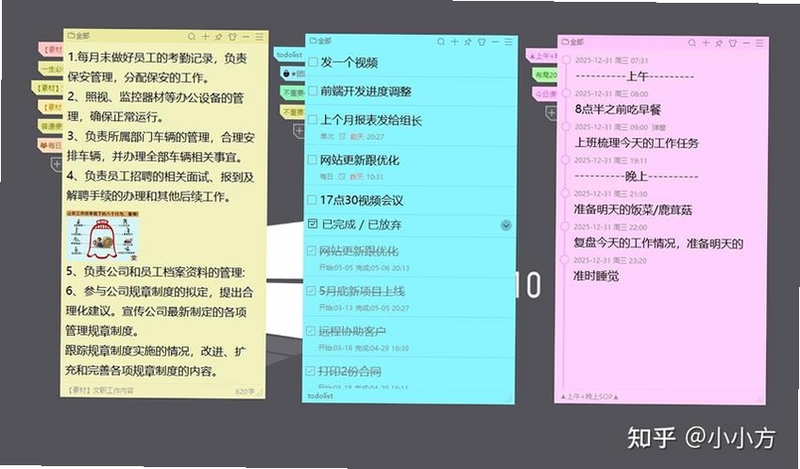This screenshot has width=800, height=469.
Task: Select the pink 上午+ side tab
Action: pos(542,56)
